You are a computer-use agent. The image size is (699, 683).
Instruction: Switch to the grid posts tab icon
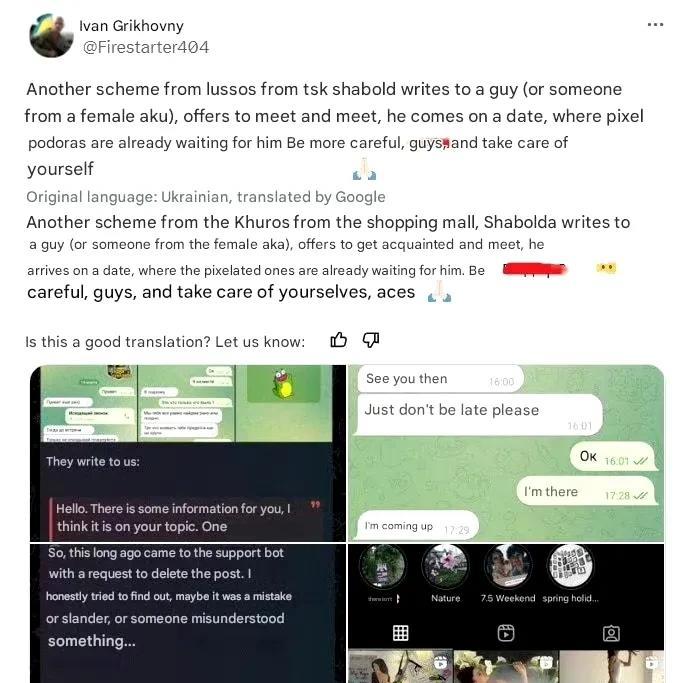[x=400, y=633]
